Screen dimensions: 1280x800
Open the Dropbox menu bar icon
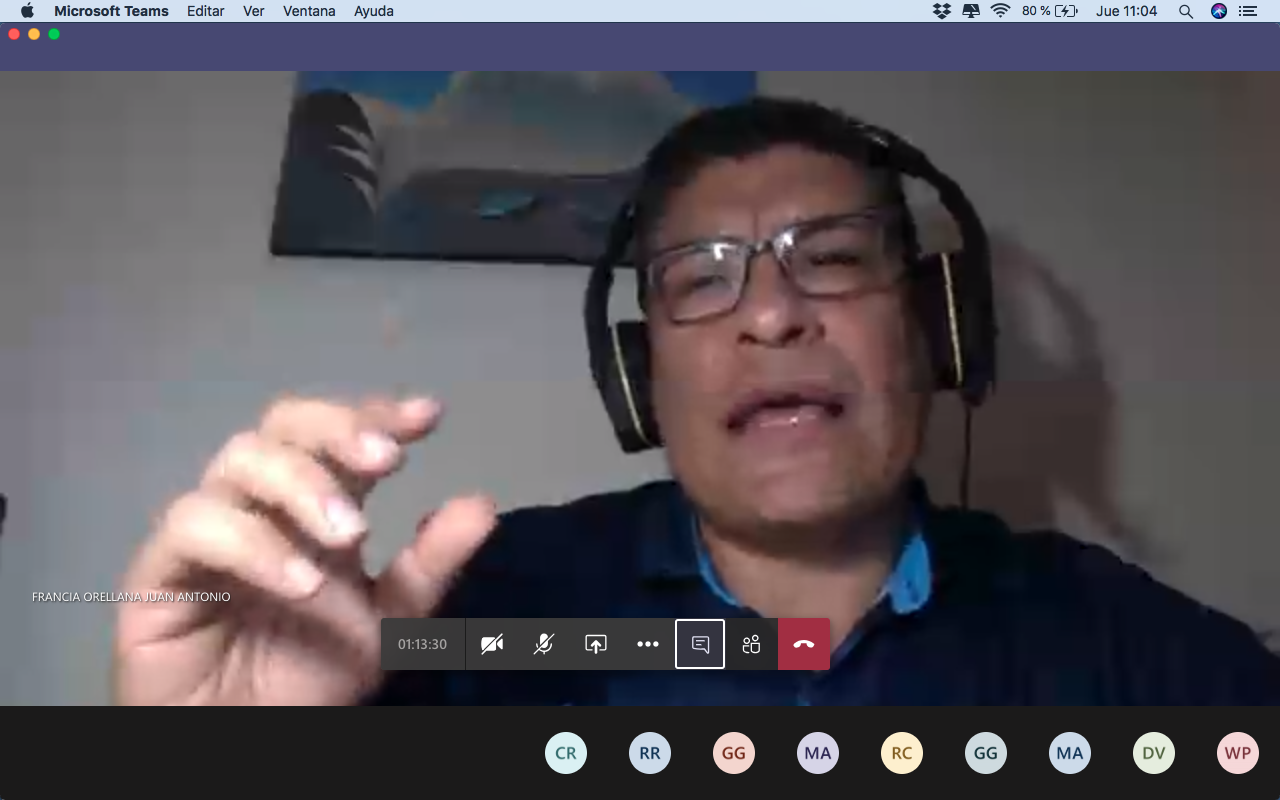coord(941,11)
